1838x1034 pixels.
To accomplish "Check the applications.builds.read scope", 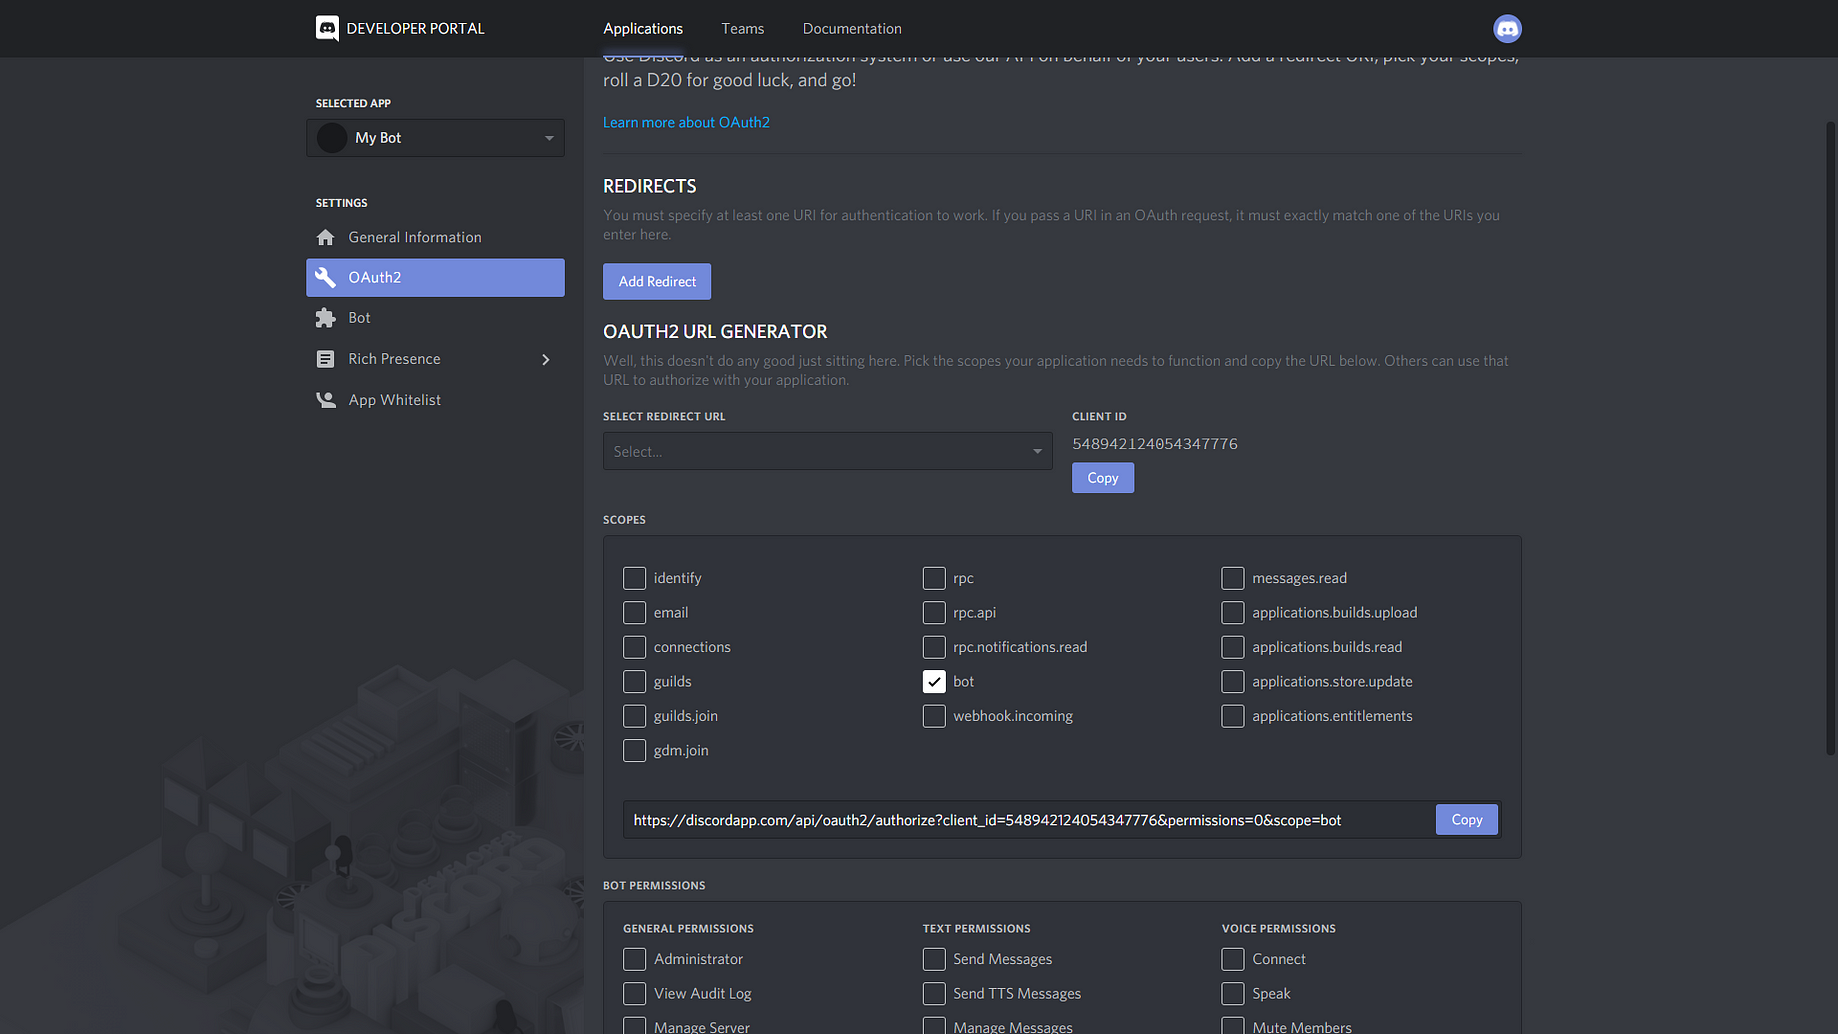I will point(1233,647).
